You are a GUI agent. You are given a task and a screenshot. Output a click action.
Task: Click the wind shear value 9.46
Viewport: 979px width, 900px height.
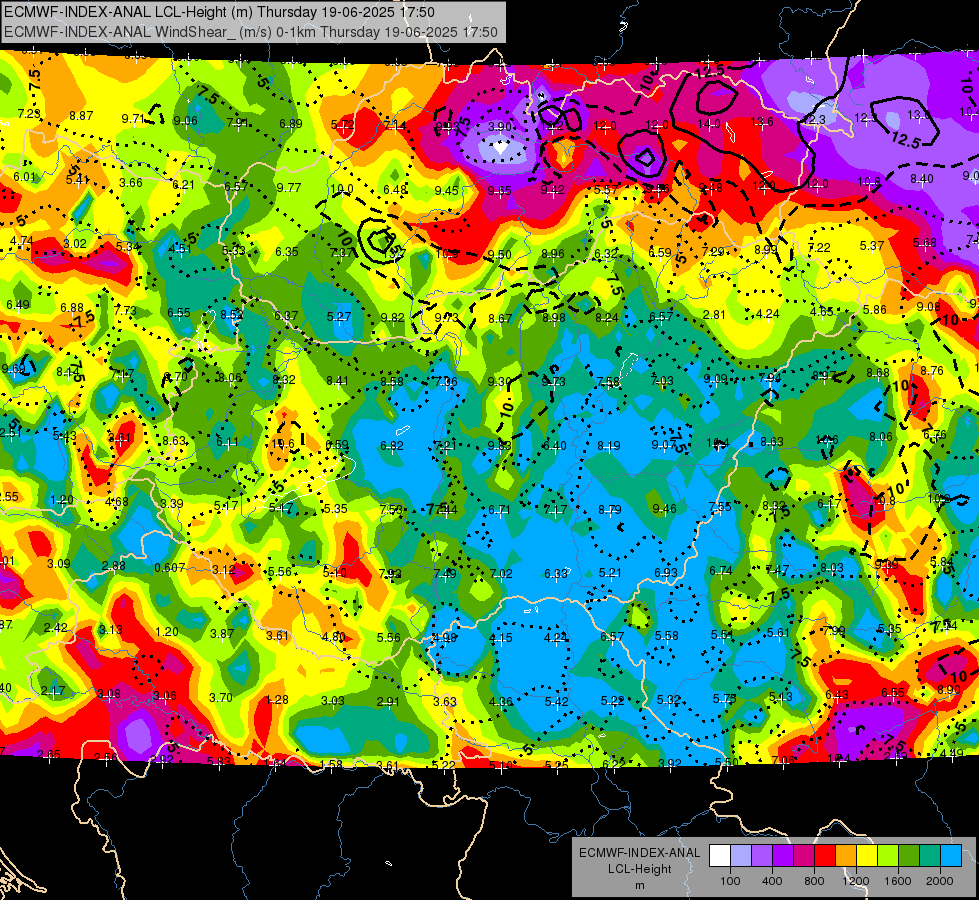tap(664, 508)
